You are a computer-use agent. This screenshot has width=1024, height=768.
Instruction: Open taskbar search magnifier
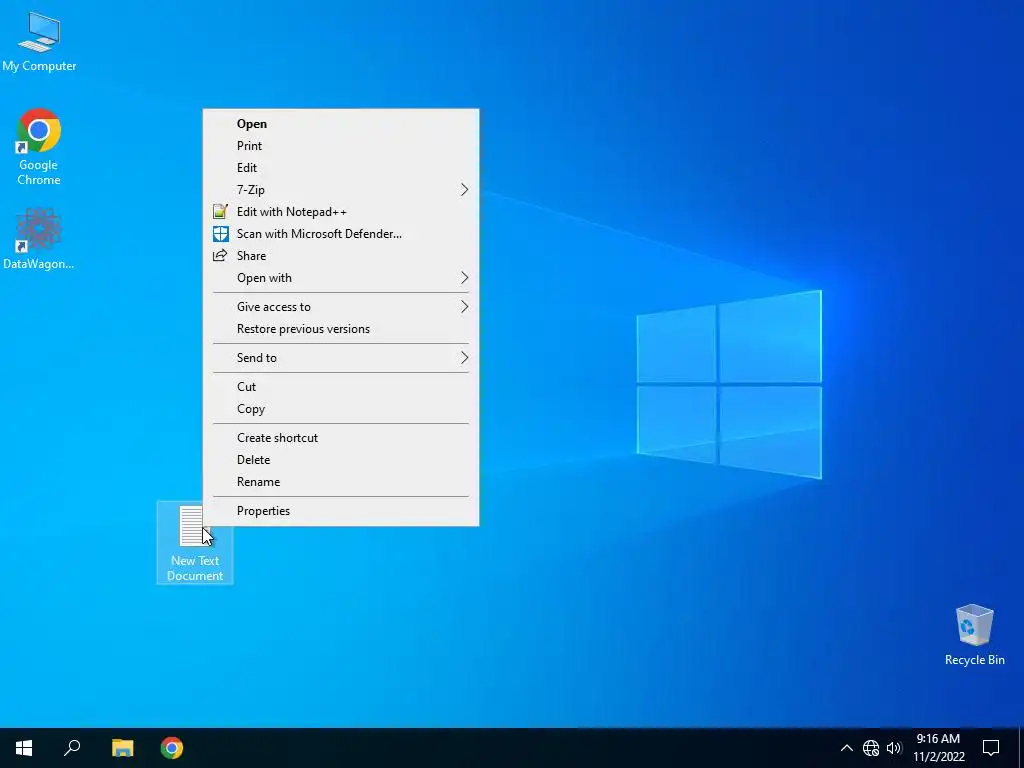tap(72, 748)
